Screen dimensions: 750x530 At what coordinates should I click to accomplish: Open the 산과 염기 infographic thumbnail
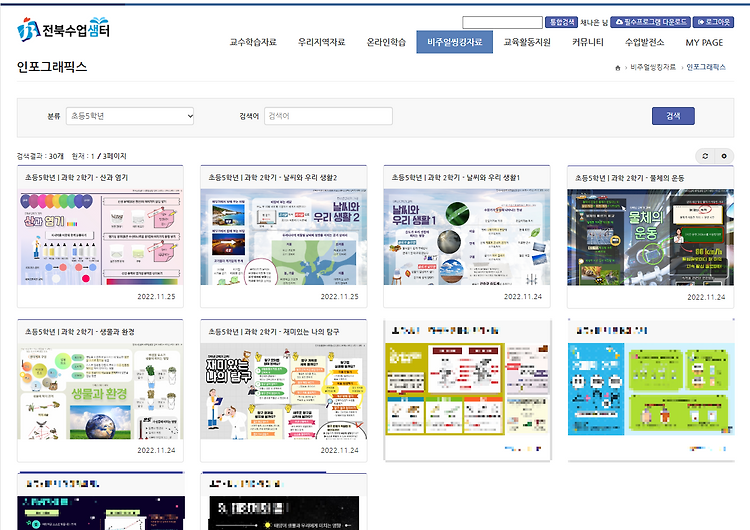click(100, 237)
